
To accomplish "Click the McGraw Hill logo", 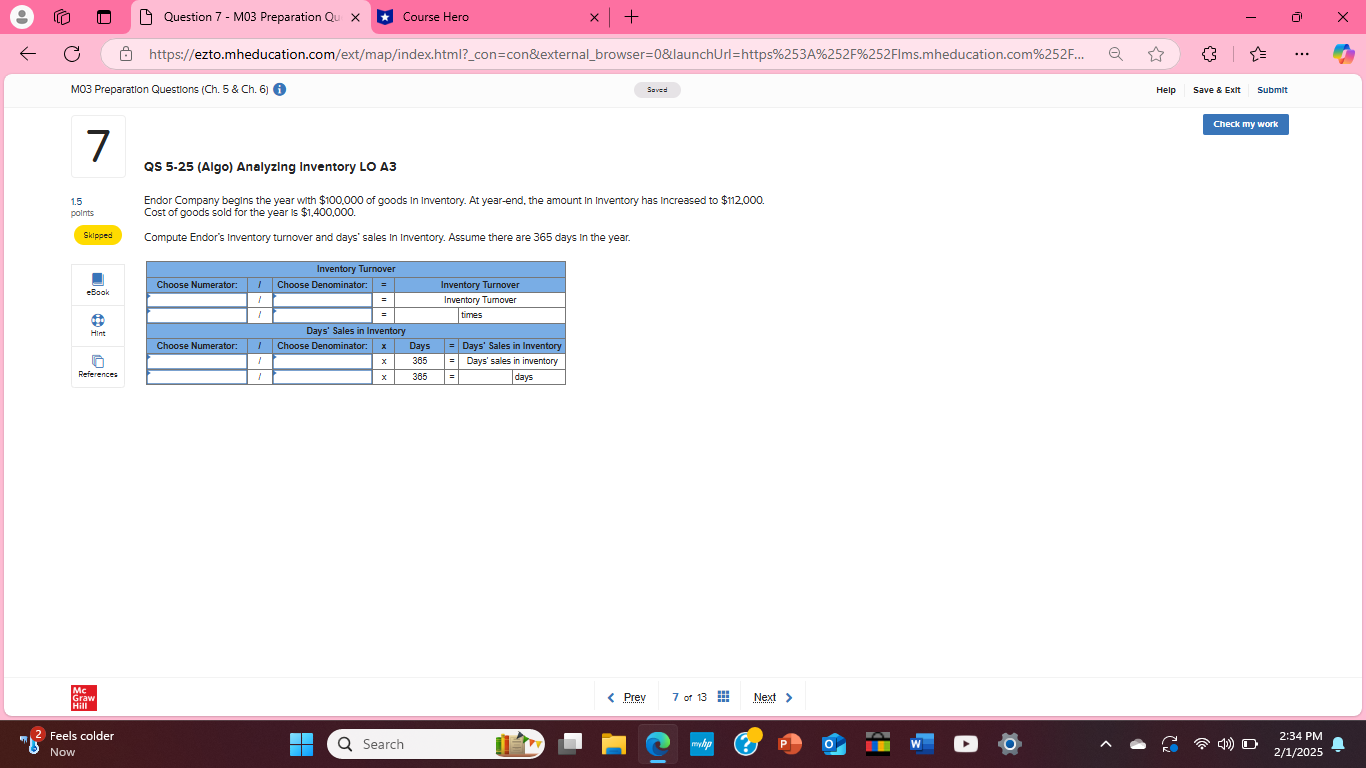I will click(83, 697).
